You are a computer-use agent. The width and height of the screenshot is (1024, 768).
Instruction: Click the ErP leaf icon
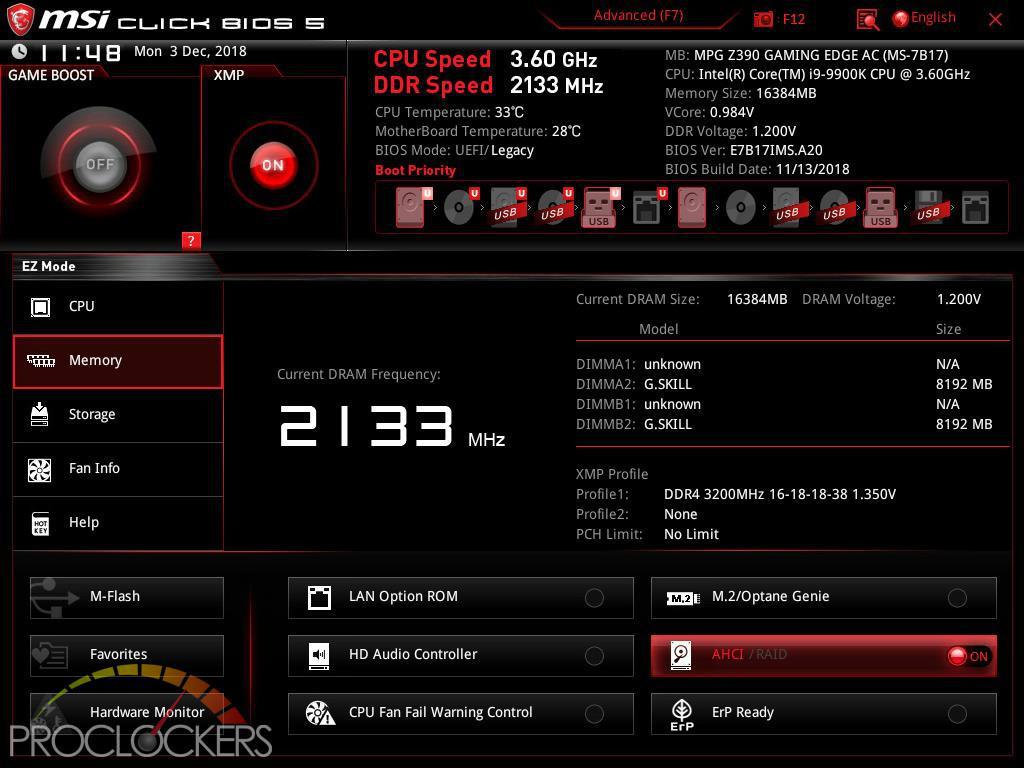click(x=682, y=714)
